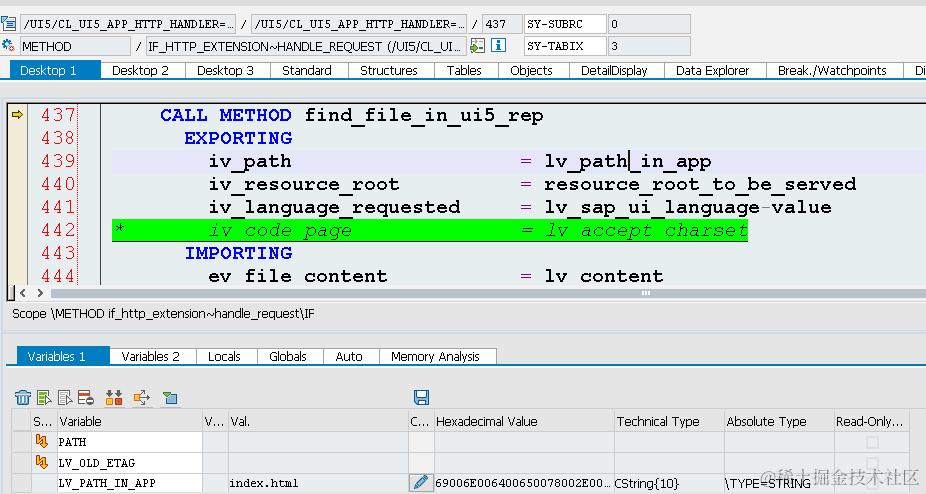Click the gear icon beside the METHOD field
926x494 pixels.
point(8,46)
